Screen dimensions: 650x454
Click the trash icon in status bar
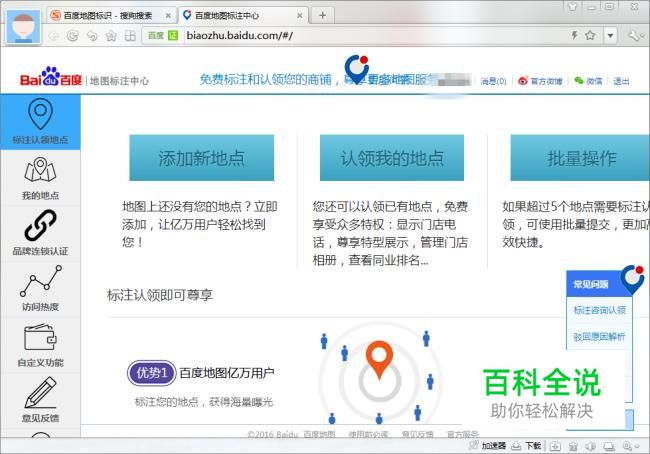click(573, 446)
